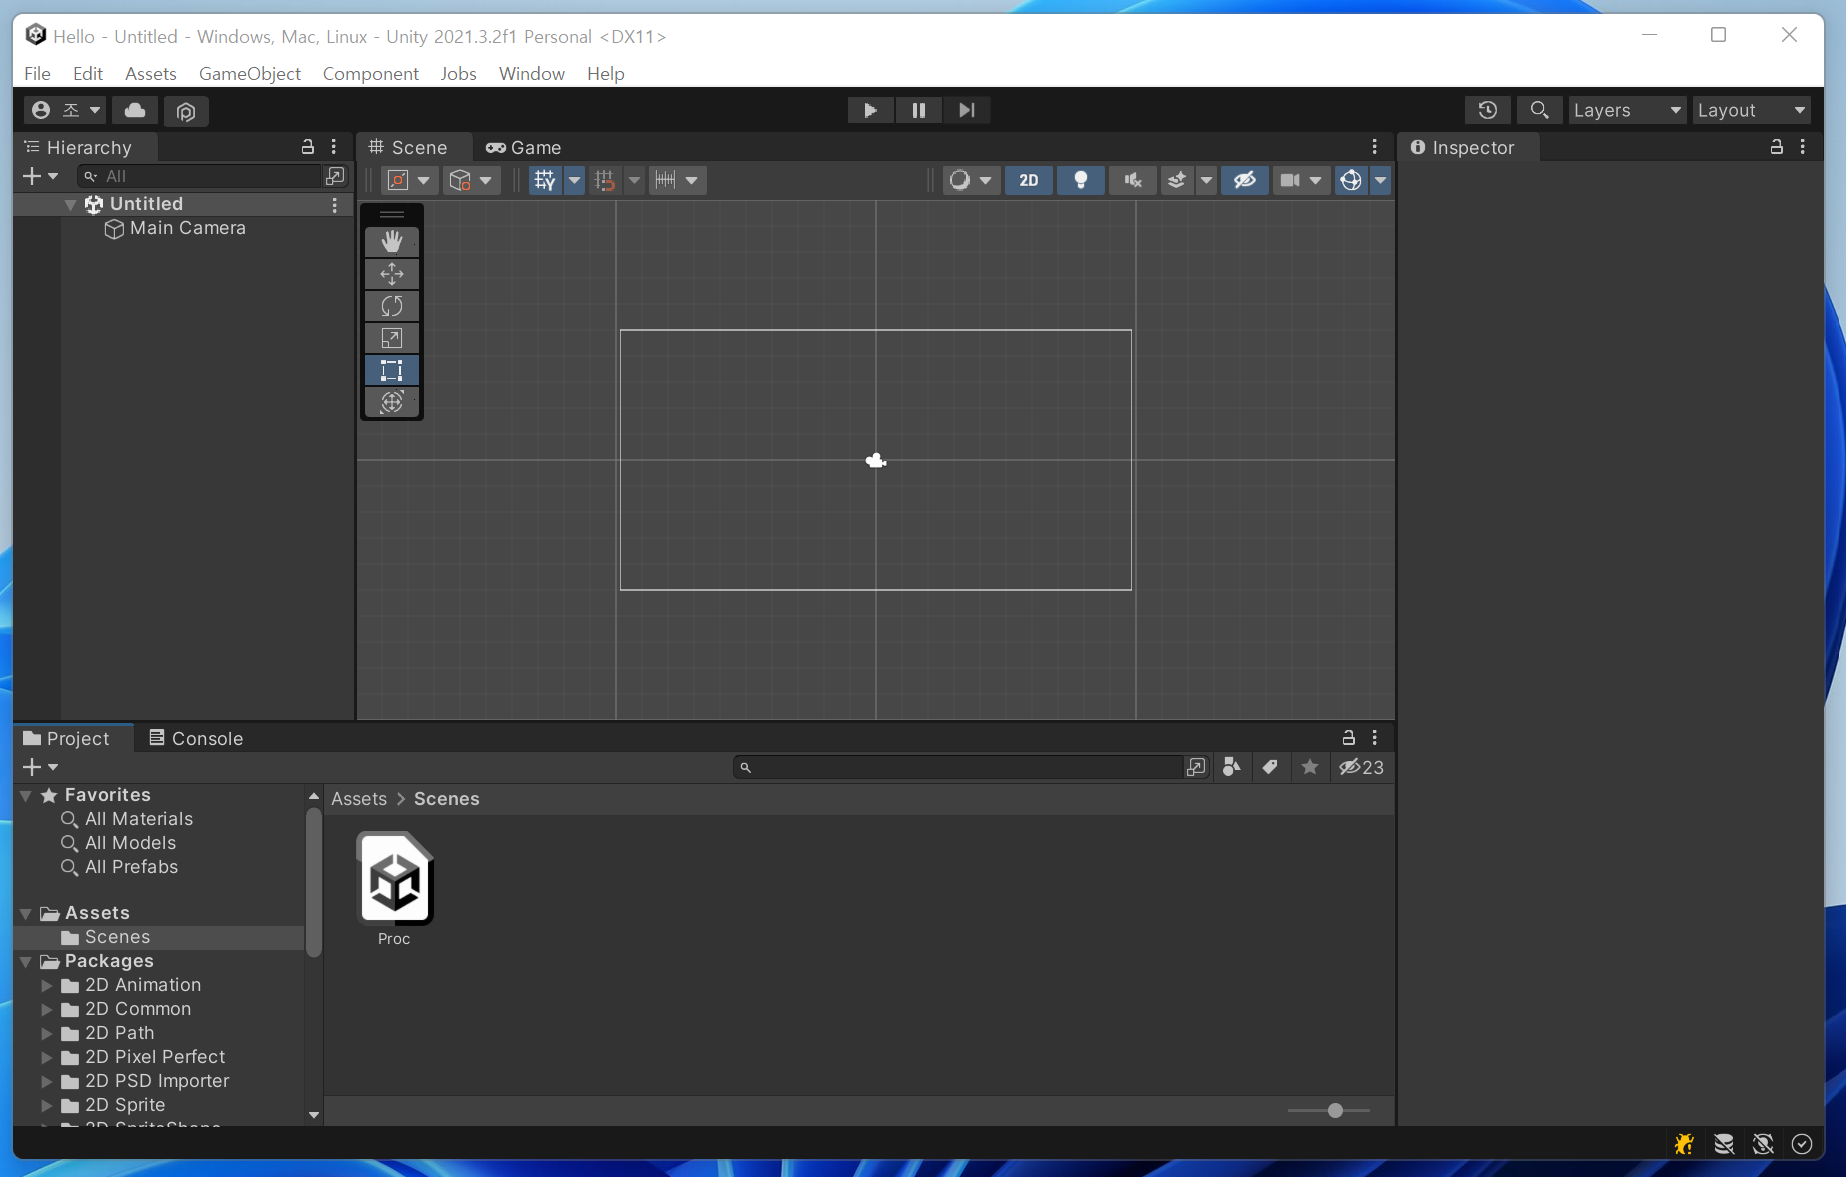
Task: Open gizmos dropdown arrow
Action: point(1380,180)
